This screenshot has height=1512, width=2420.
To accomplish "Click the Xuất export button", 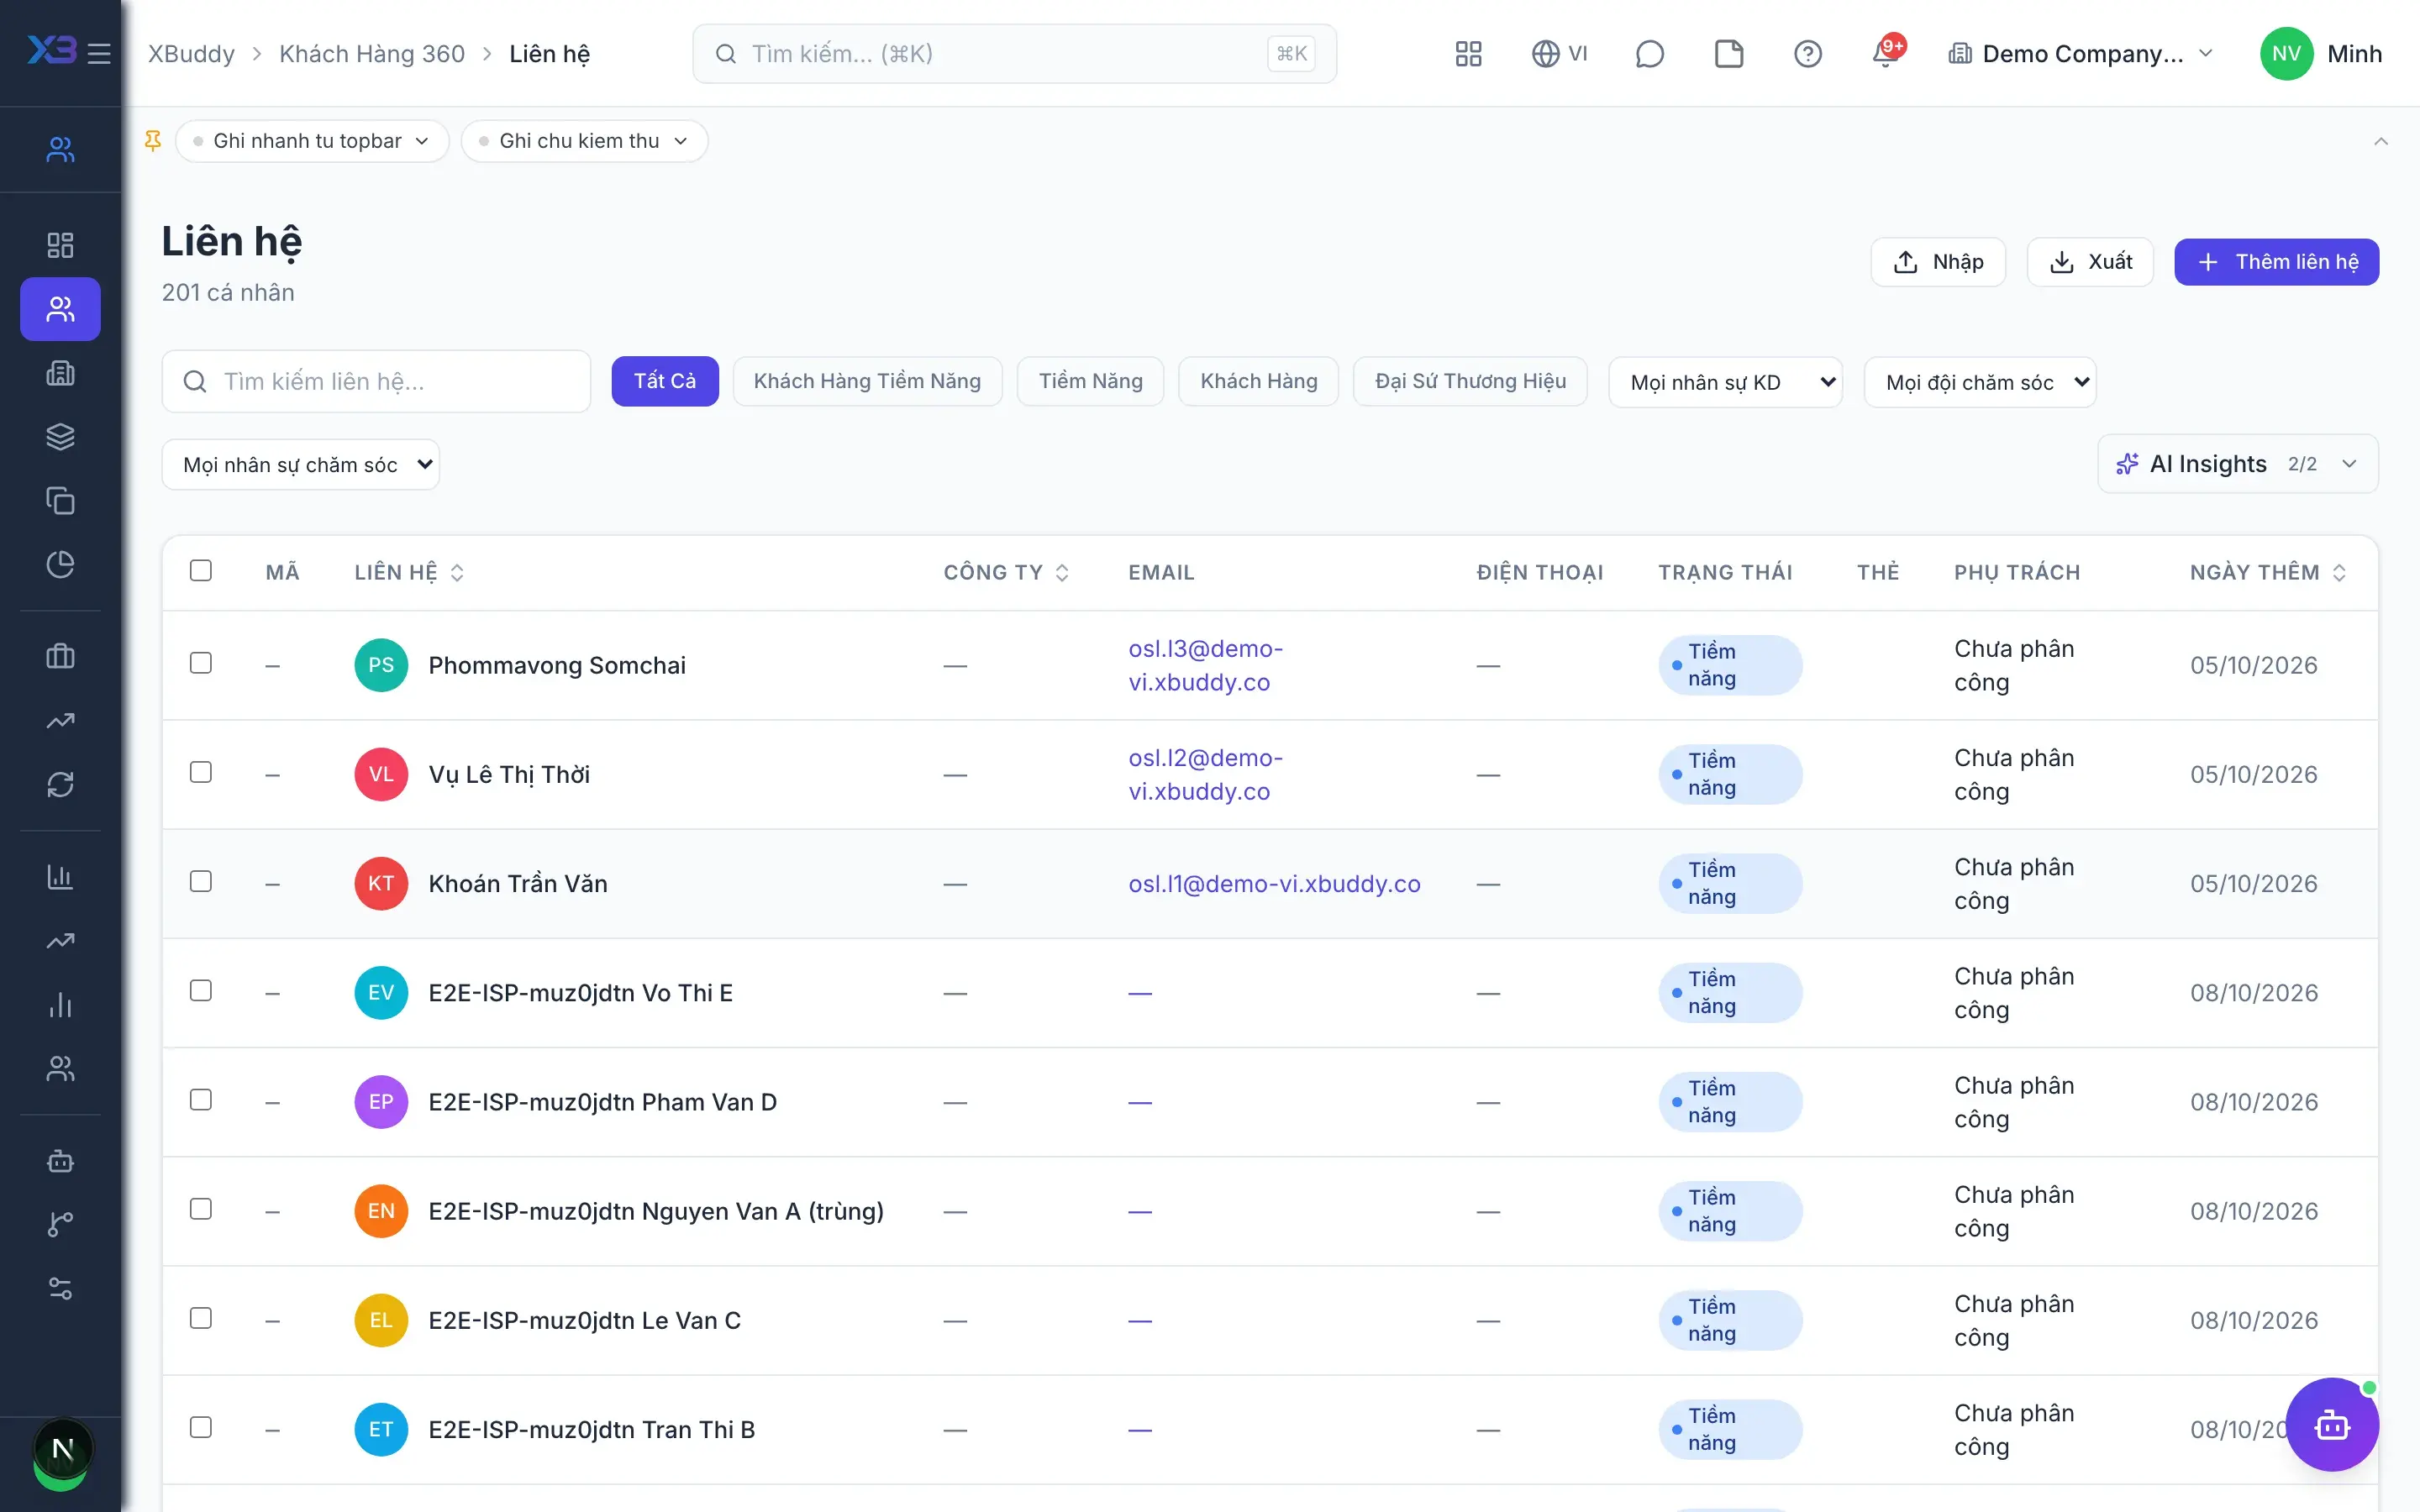I will (2090, 262).
